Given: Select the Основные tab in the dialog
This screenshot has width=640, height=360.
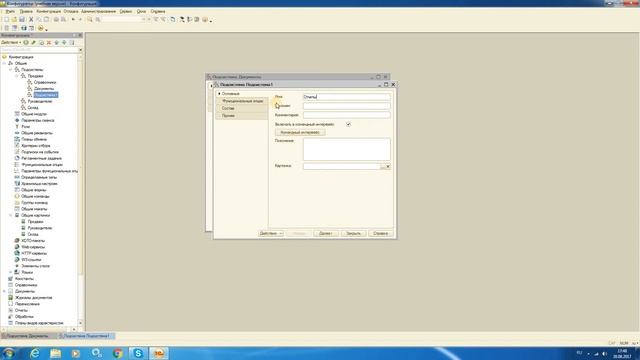Looking at the screenshot, I should [x=242, y=93].
